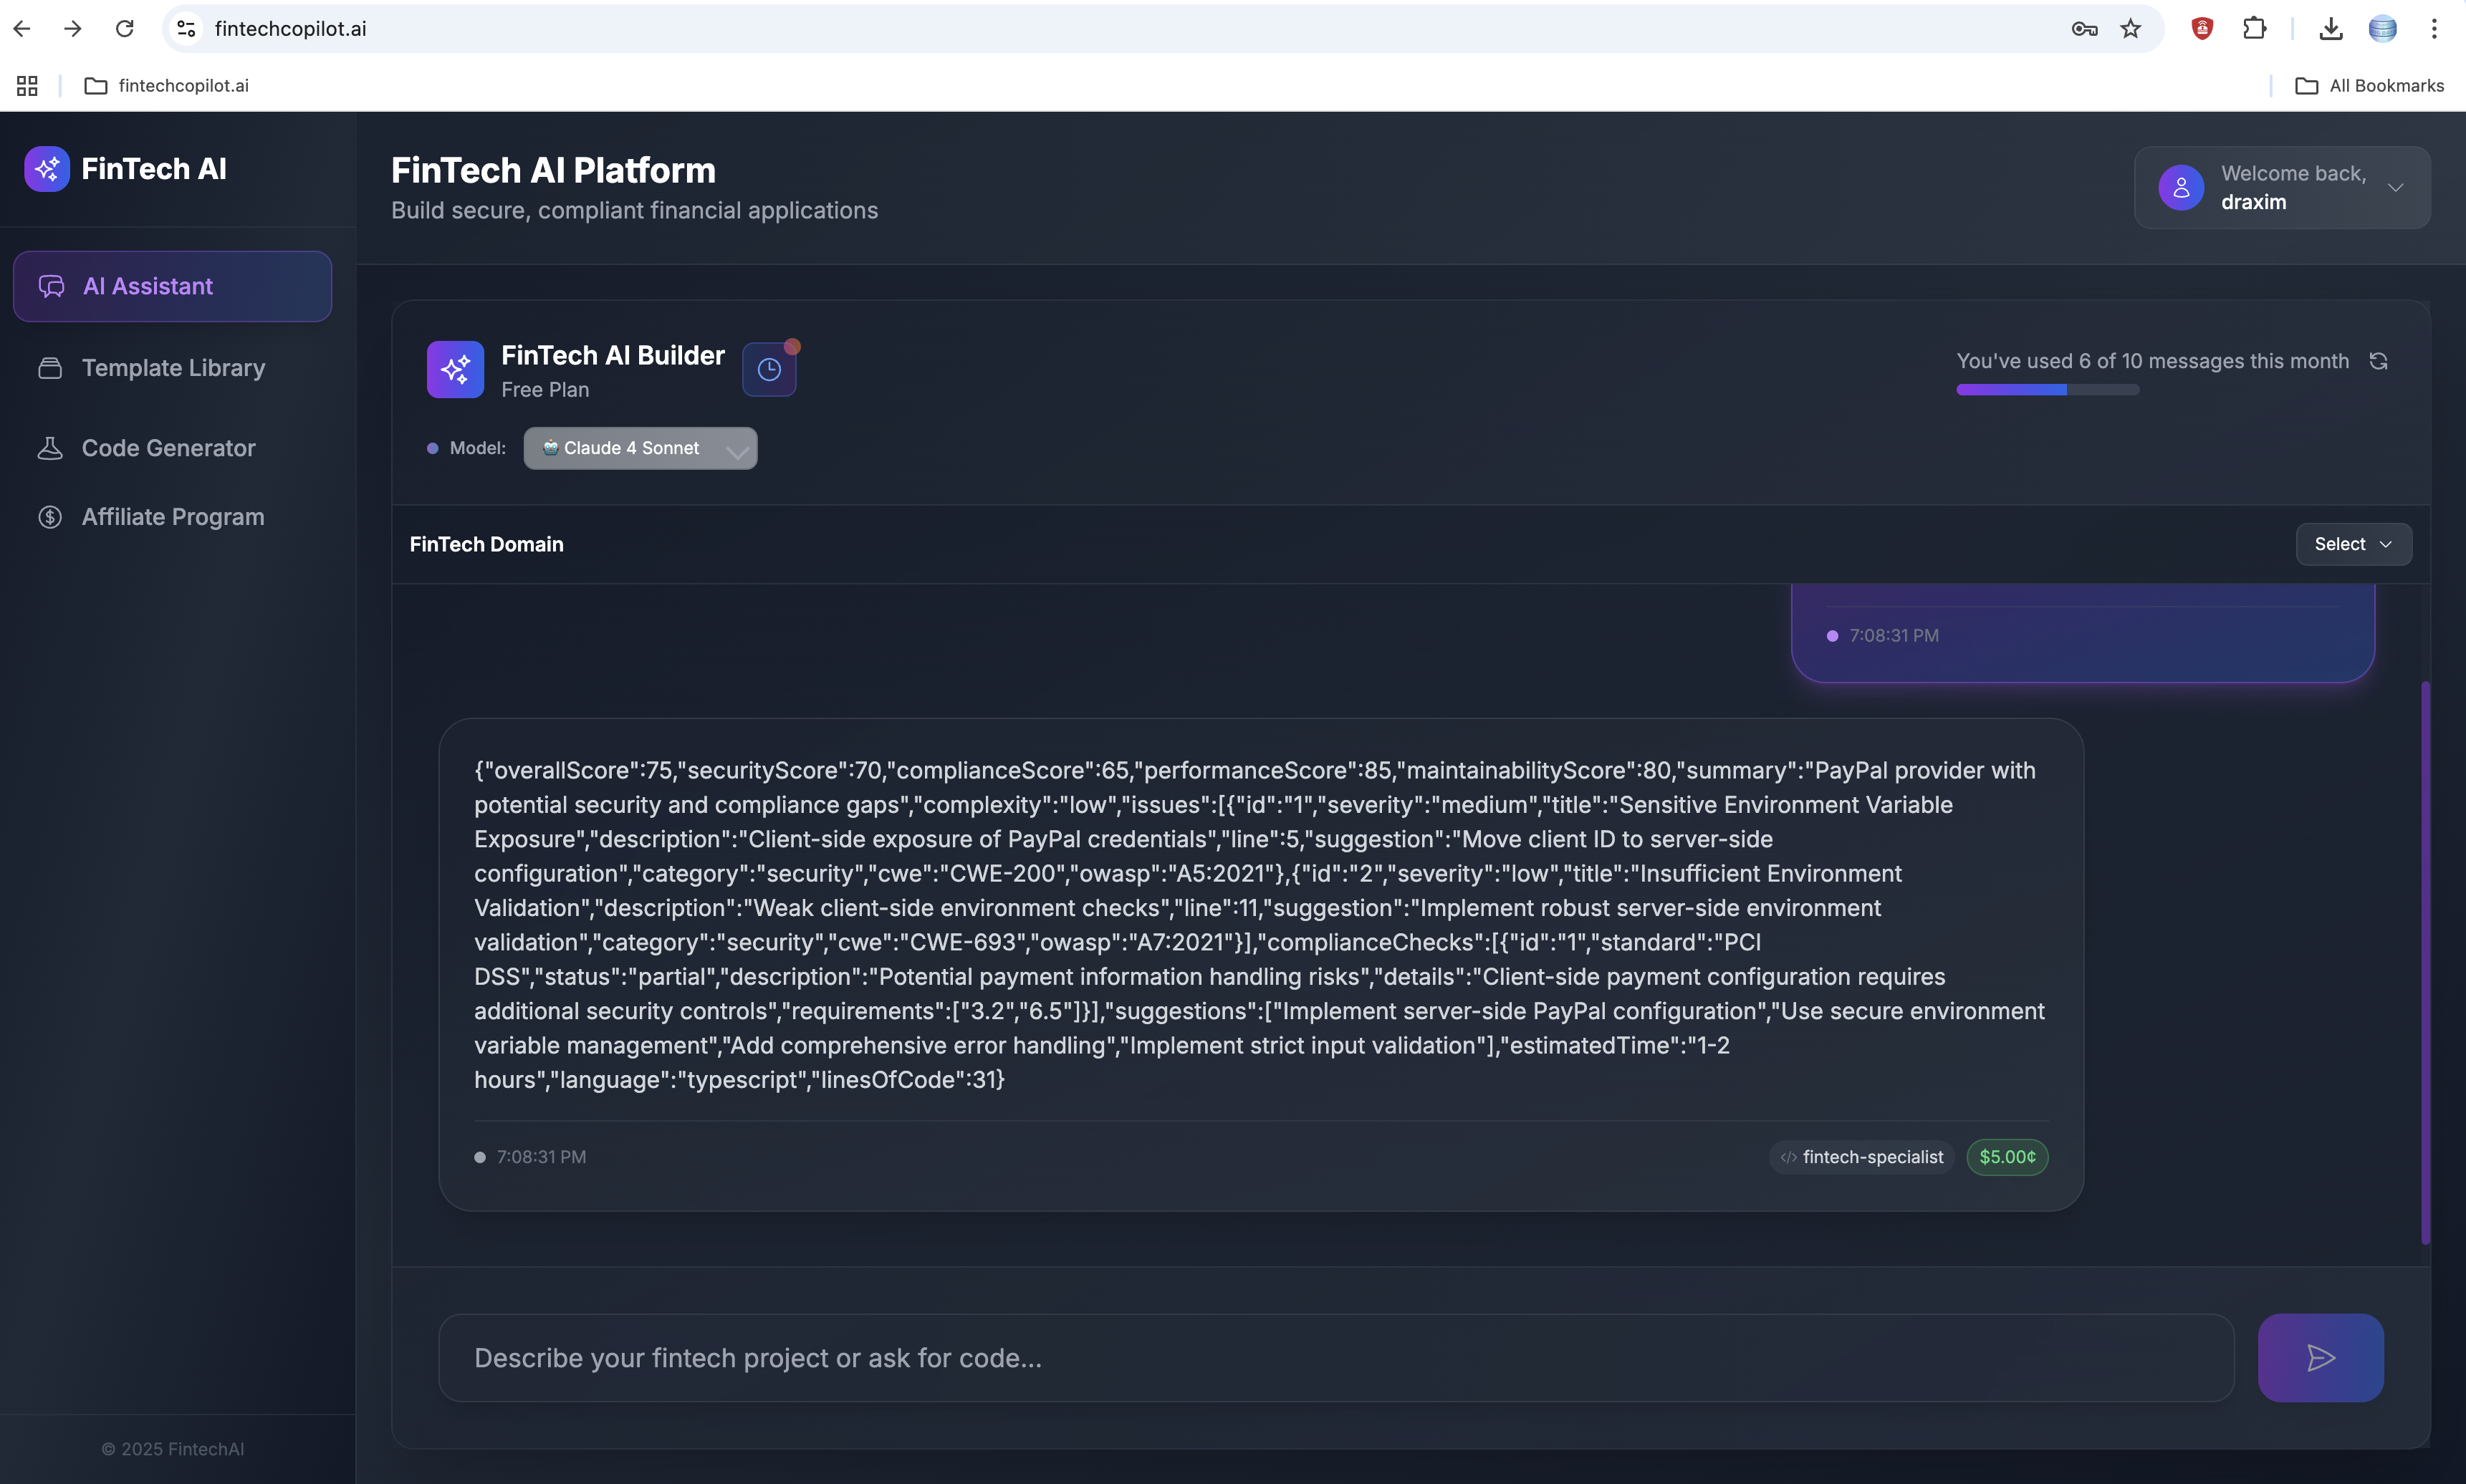Click the FinTech AI sparkle logo
Screen dimensions: 2466x1484
tap(47, 169)
